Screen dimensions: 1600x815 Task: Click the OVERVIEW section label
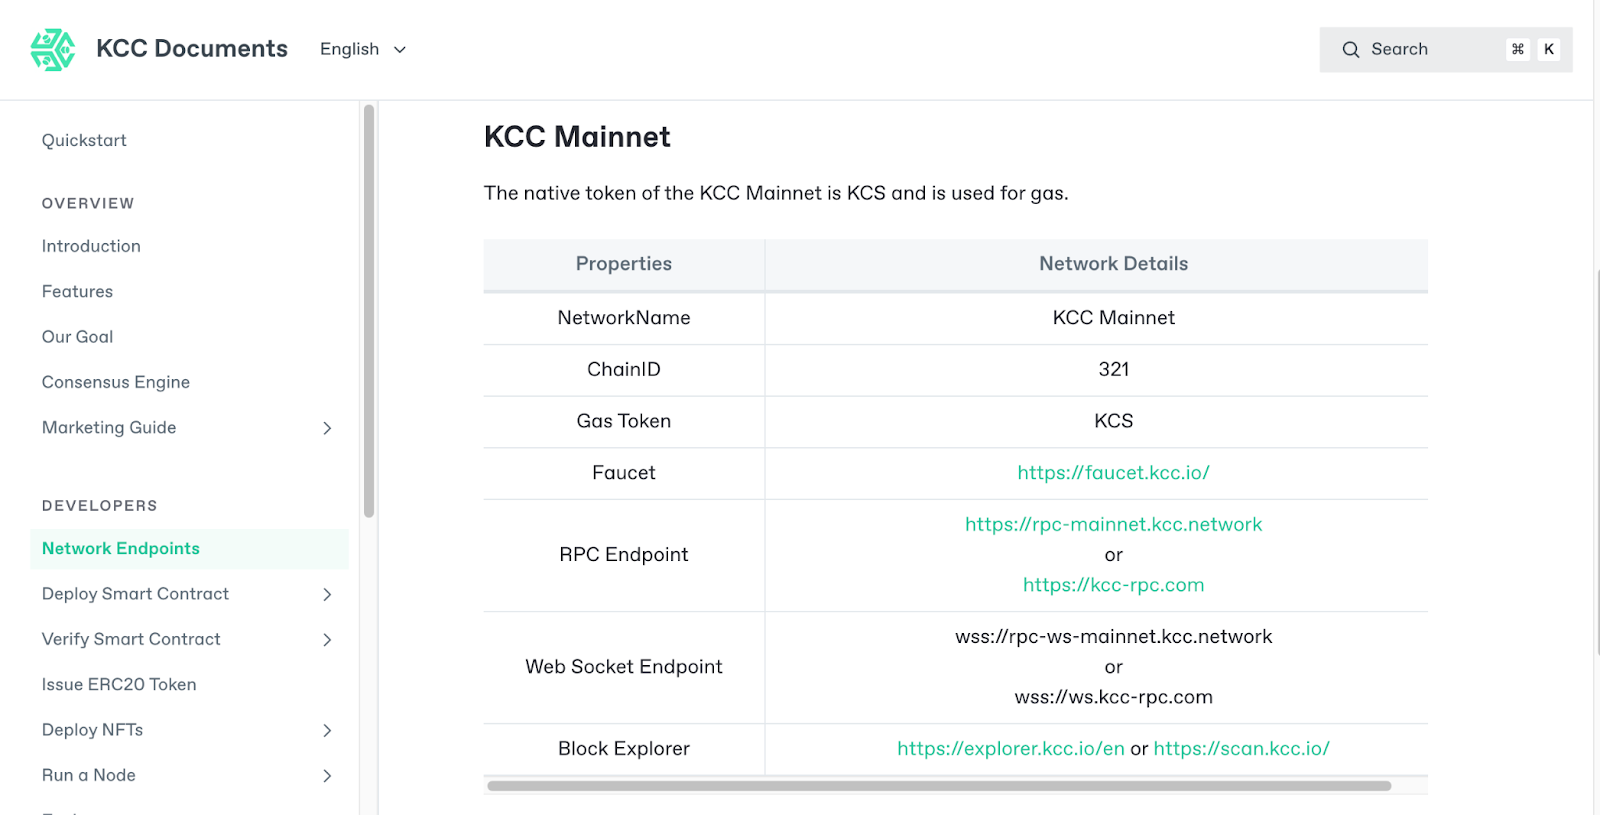(x=88, y=203)
